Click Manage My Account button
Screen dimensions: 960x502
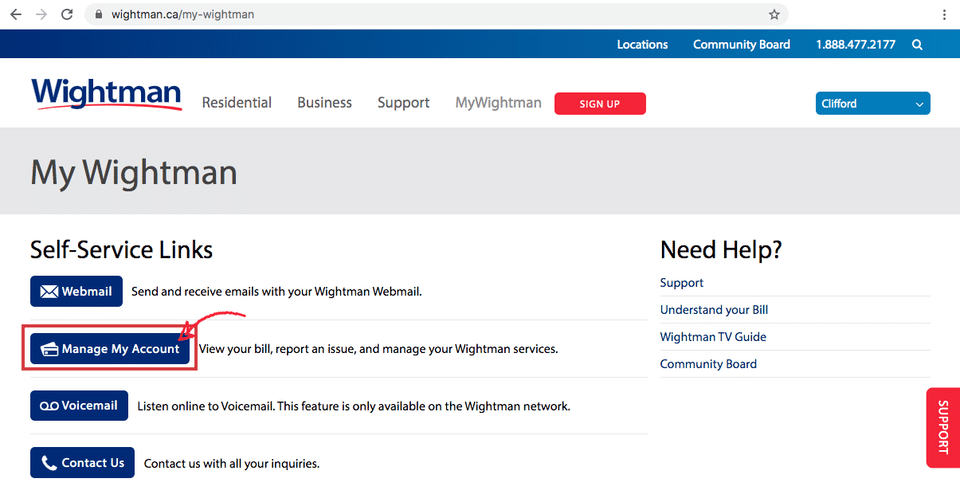tap(110, 349)
